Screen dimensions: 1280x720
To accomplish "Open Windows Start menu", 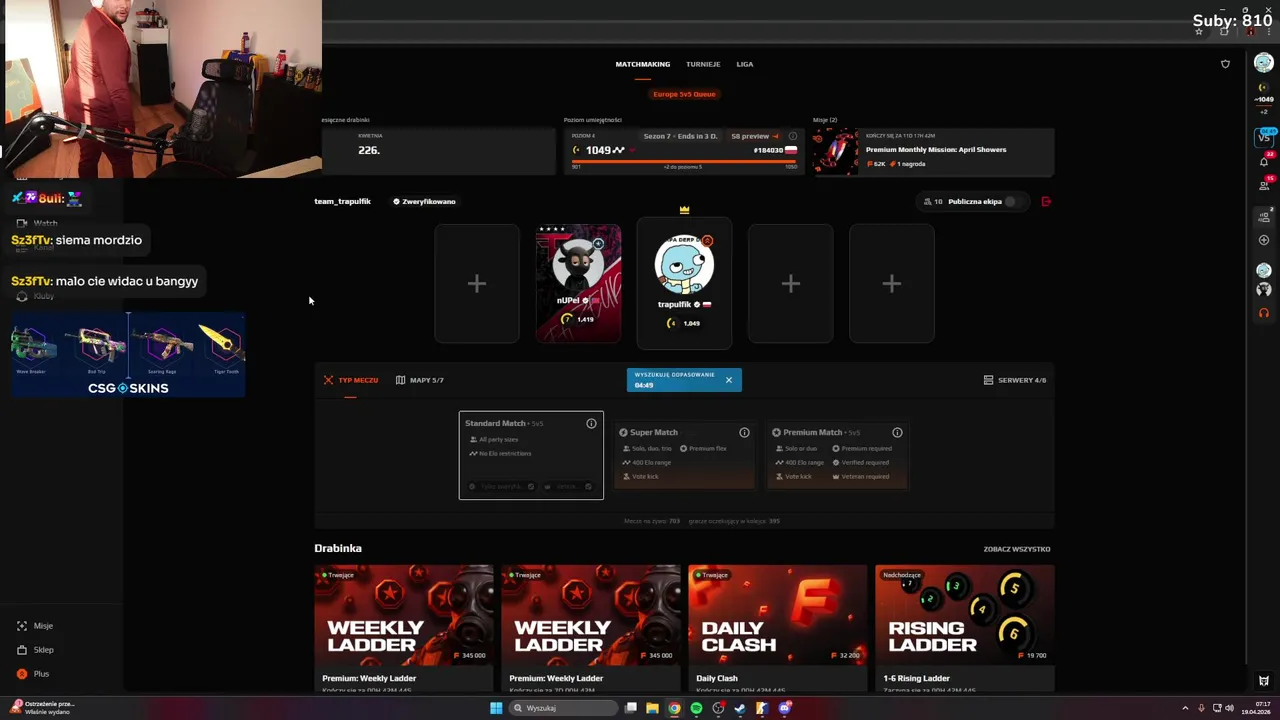I will [x=496, y=708].
